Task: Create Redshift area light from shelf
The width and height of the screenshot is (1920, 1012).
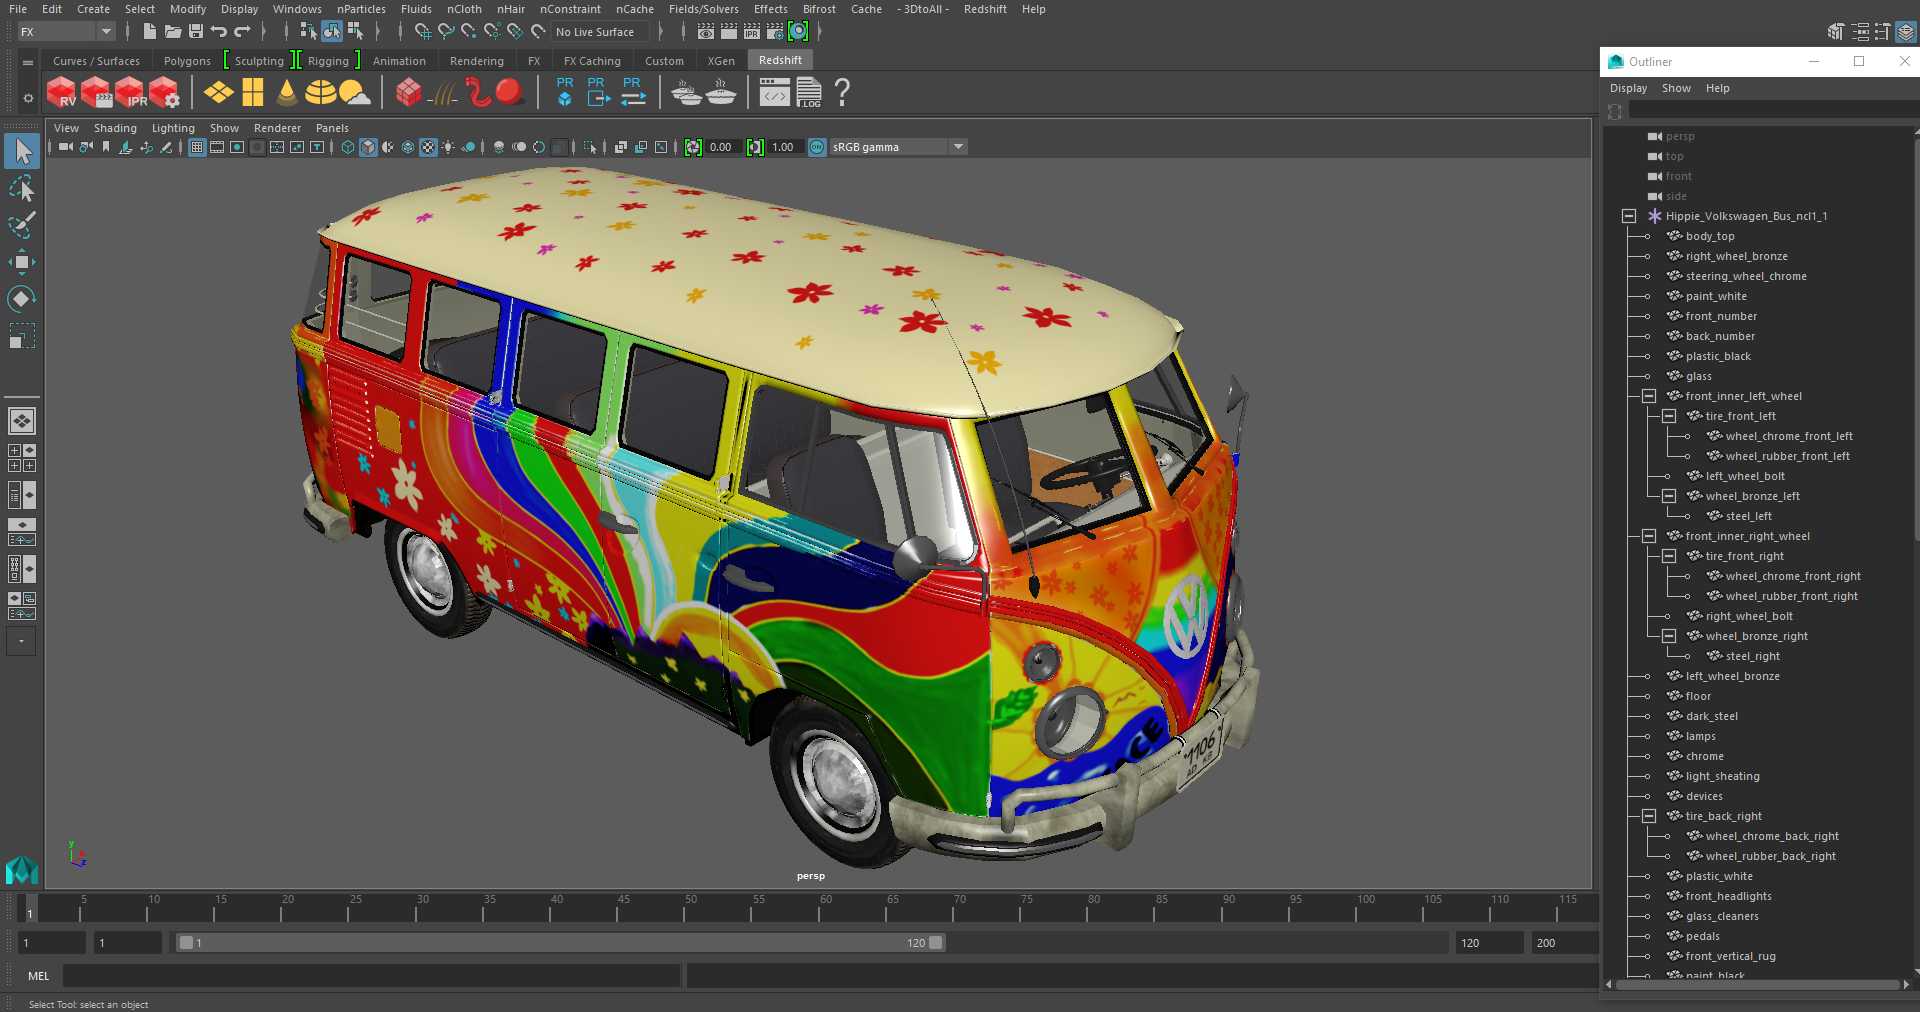Action: [219, 93]
